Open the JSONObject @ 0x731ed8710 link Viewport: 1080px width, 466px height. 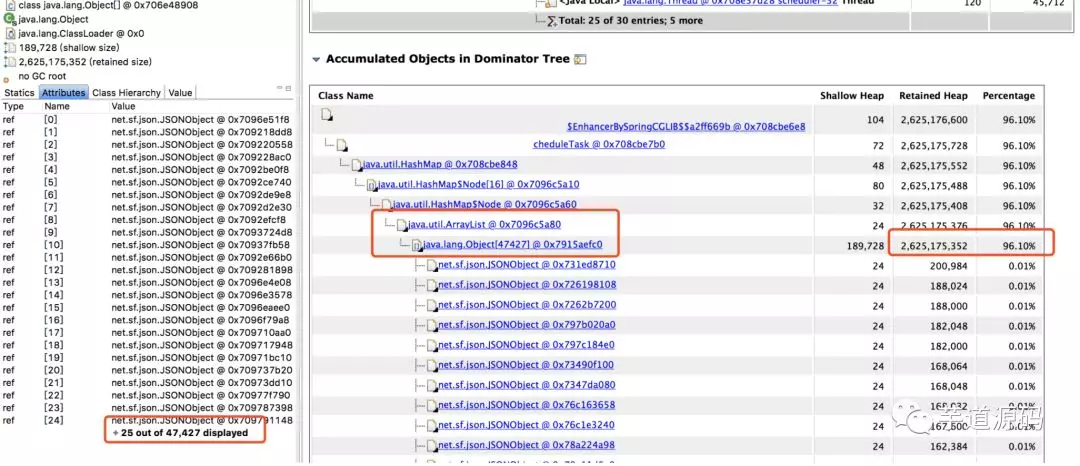click(527, 264)
